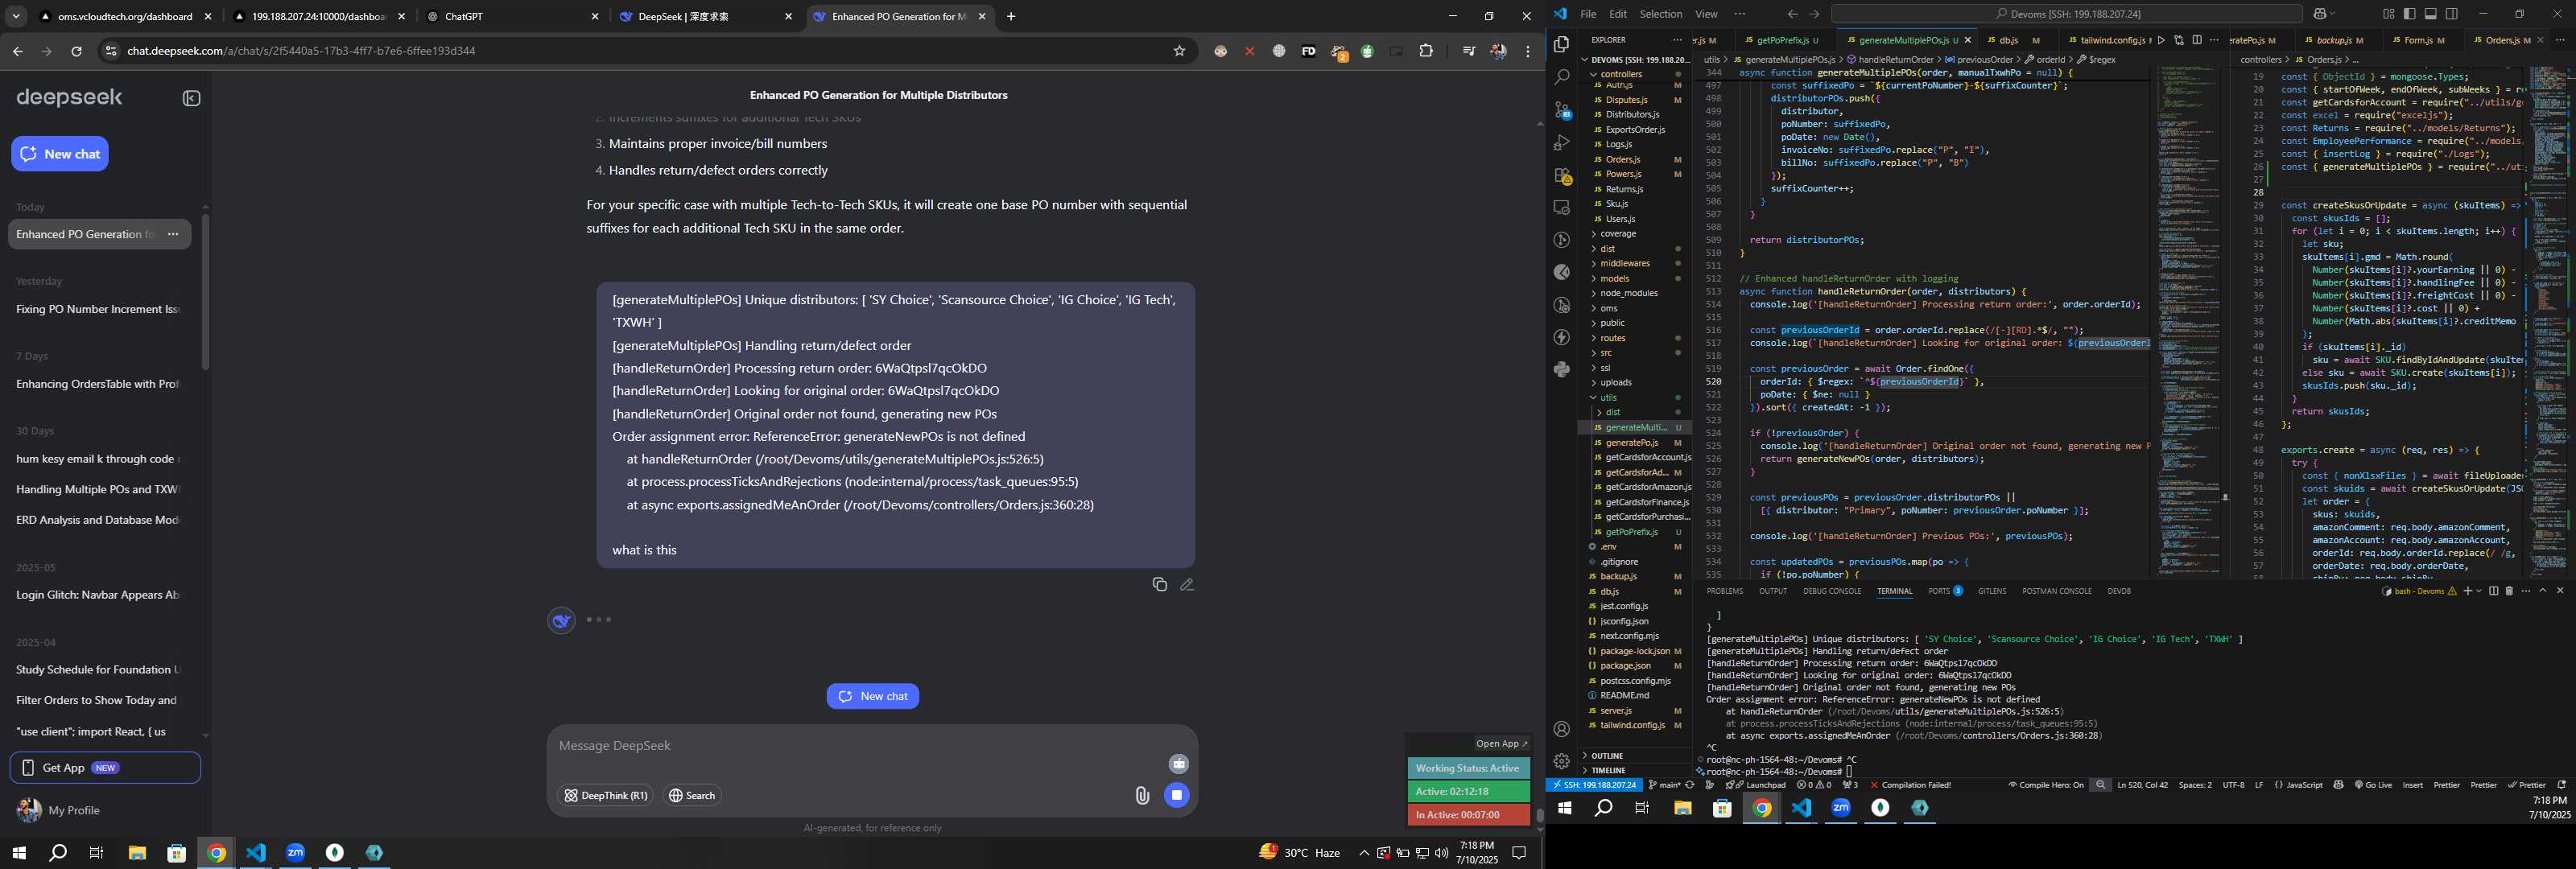Click DeepSeek stop generation button
2576x869 pixels.
click(x=1177, y=795)
